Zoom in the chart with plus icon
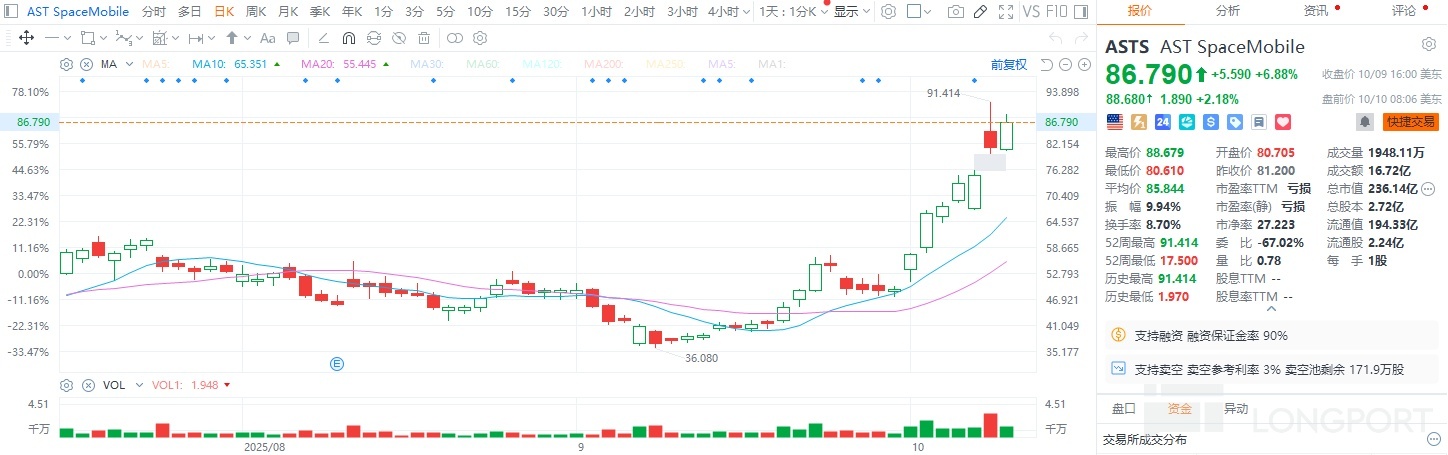 (1084, 65)
